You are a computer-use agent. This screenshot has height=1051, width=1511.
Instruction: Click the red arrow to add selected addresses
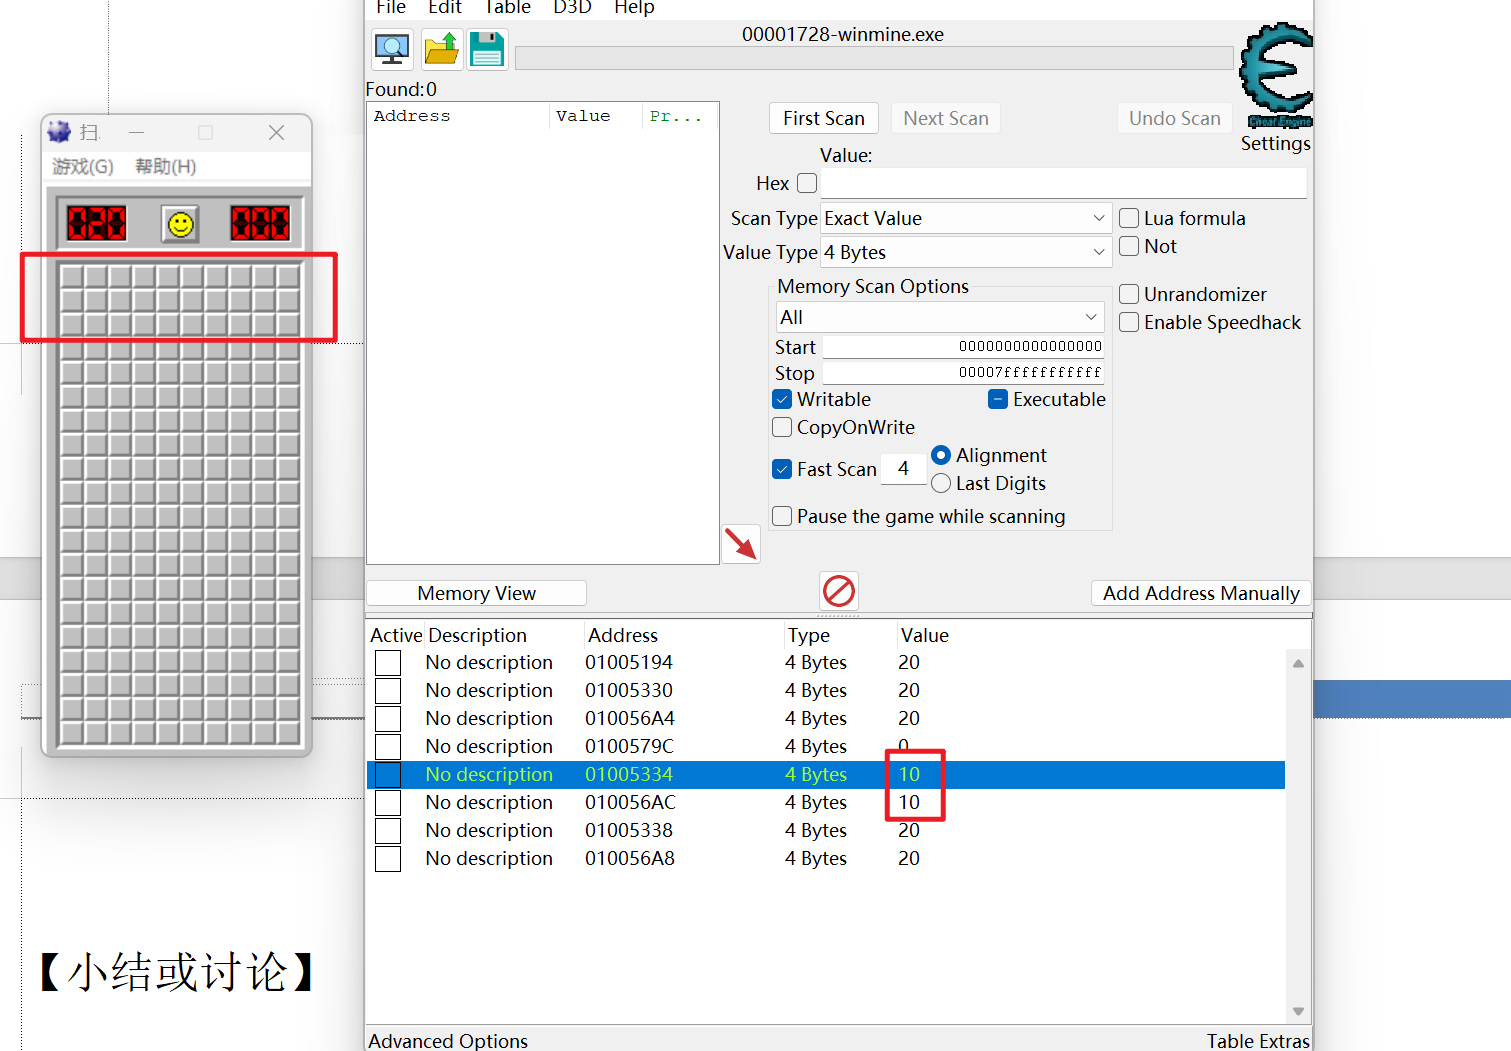(x=741, y=544)
